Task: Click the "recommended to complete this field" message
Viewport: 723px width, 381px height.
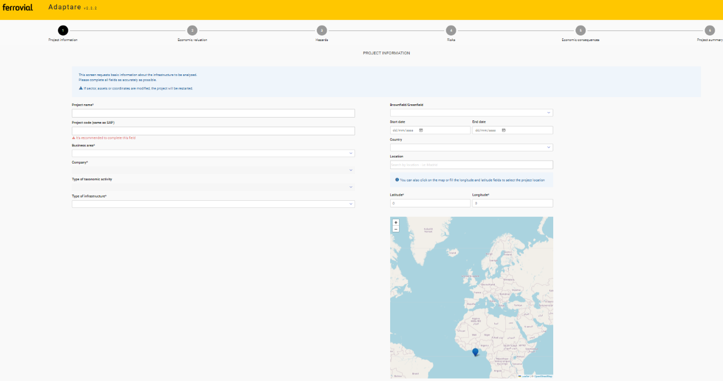Action: pyautogui.click(x=106, y=138)
